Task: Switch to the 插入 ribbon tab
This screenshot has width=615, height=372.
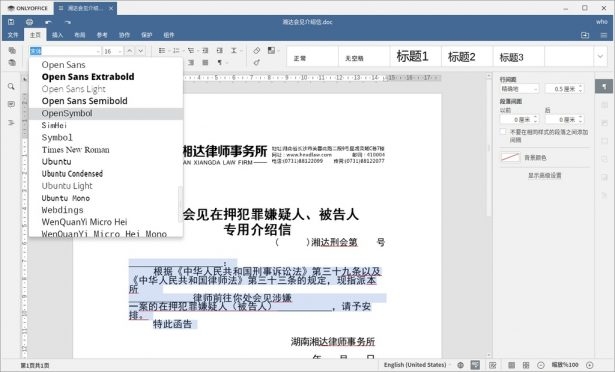Action: click(x=58, y=35)
